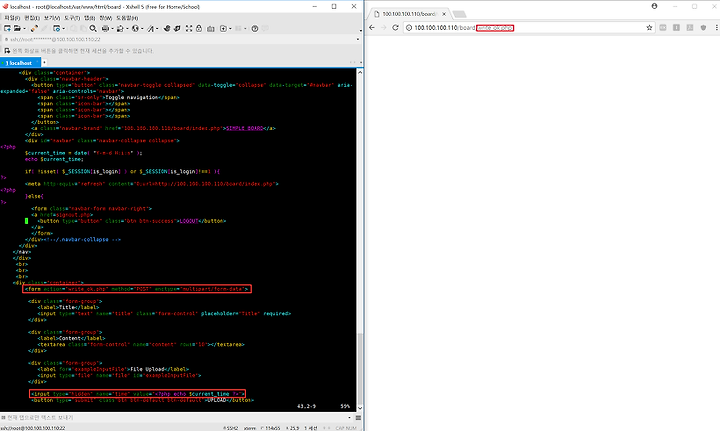Click the add-pane plus icon in Xshell toolbar

[x=223, y=28]
